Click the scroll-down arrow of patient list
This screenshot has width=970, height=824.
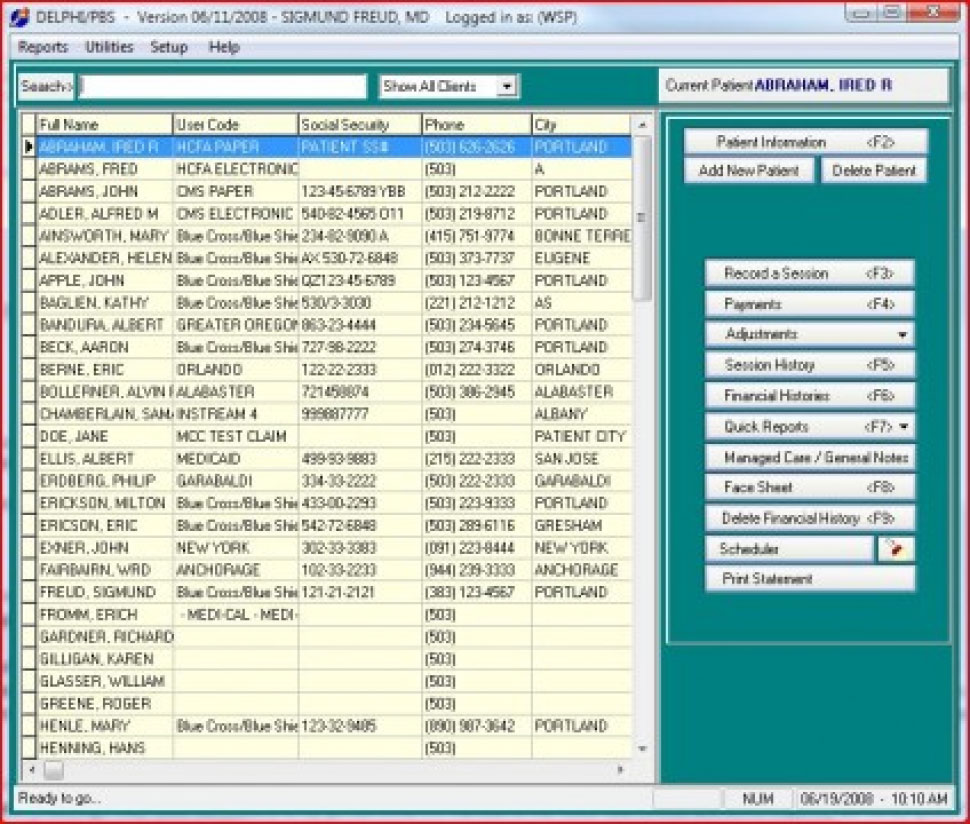tap(642, 749)
